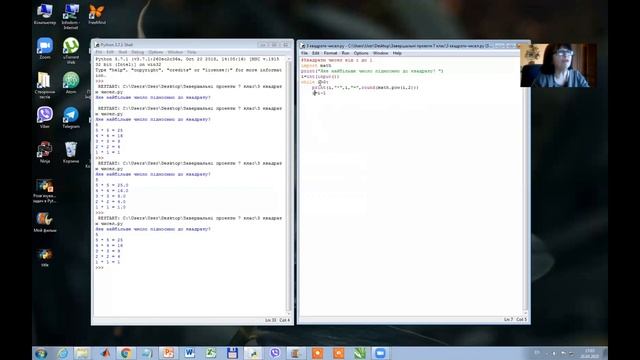Open File Explorer from the taskbar
Screen dimensions: 640x360
(83, 353)
